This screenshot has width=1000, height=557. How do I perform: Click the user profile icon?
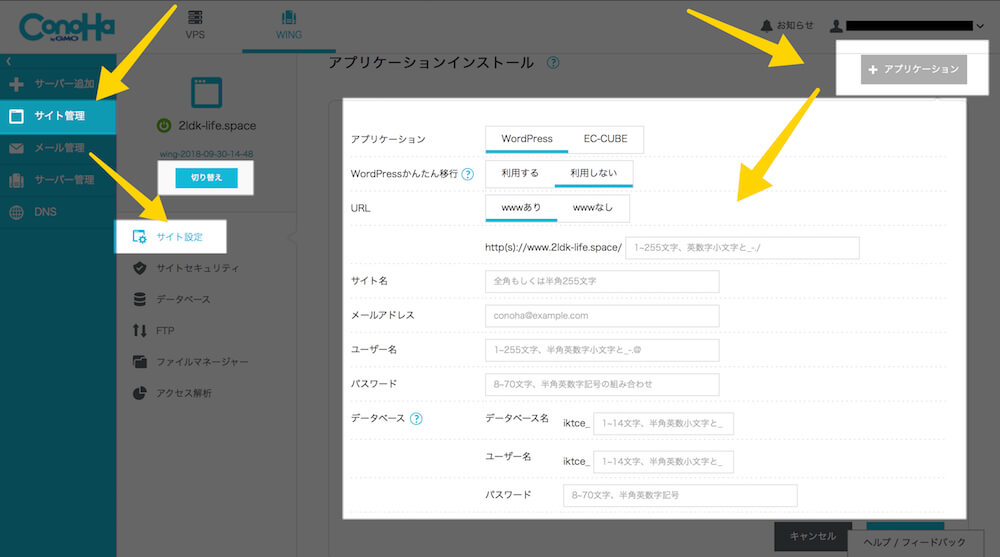[x=836, y=26]
